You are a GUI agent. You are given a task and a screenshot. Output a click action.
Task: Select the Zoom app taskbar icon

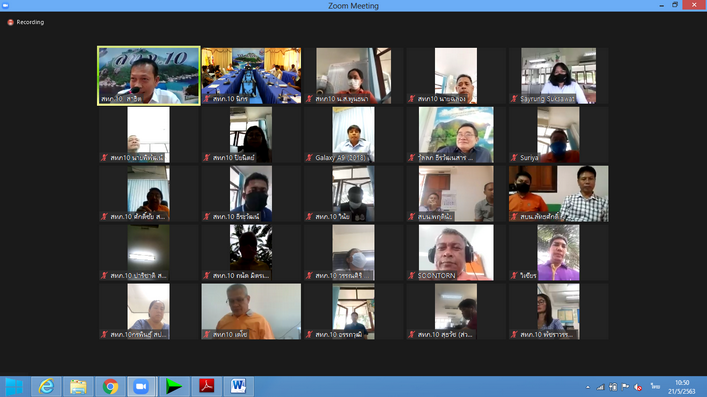142,387
